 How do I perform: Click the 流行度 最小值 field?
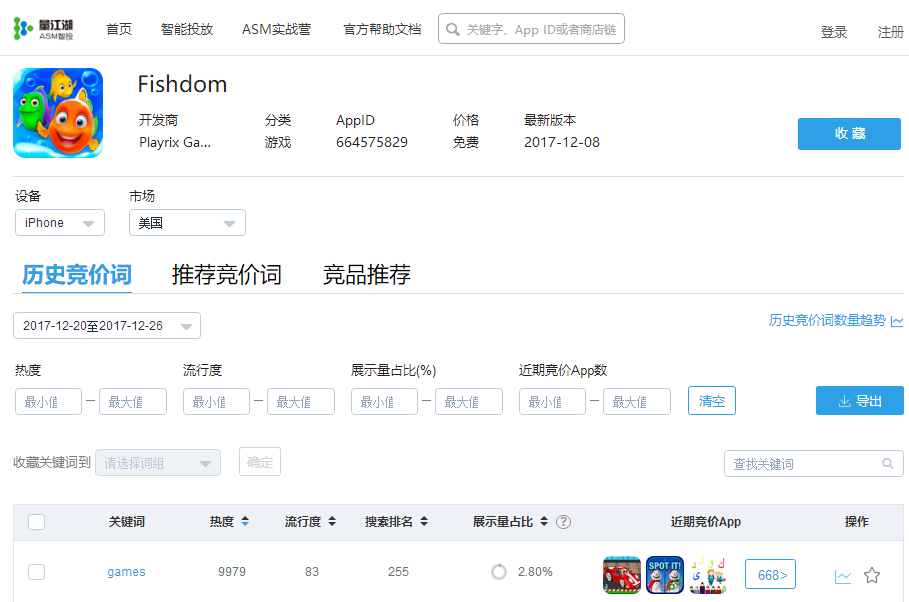point(216,401)
